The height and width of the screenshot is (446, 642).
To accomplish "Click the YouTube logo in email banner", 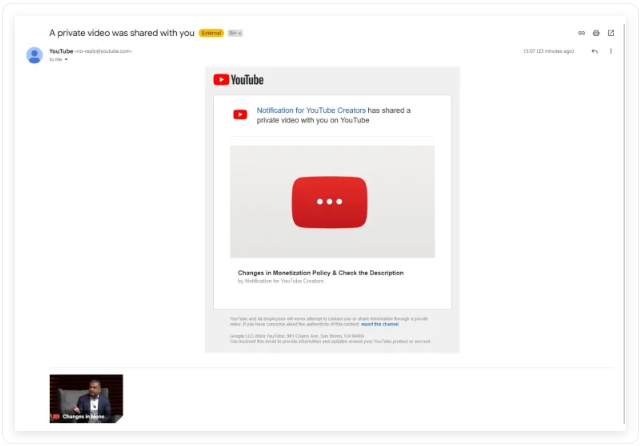I will click(238, 80).
